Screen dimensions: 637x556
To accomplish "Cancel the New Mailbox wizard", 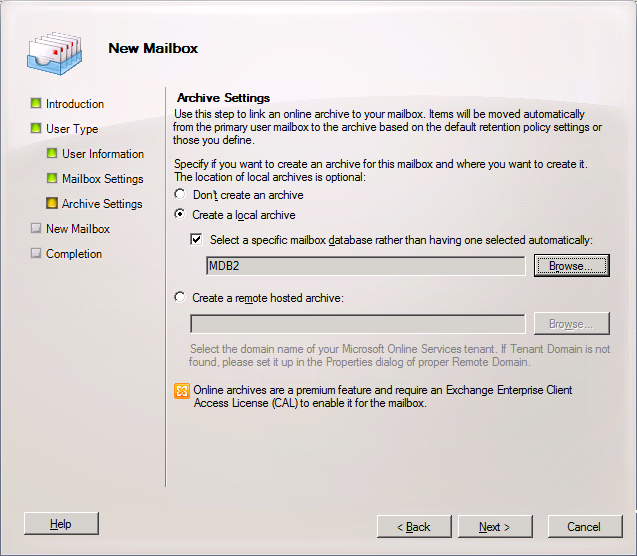I will coord(585,527).
